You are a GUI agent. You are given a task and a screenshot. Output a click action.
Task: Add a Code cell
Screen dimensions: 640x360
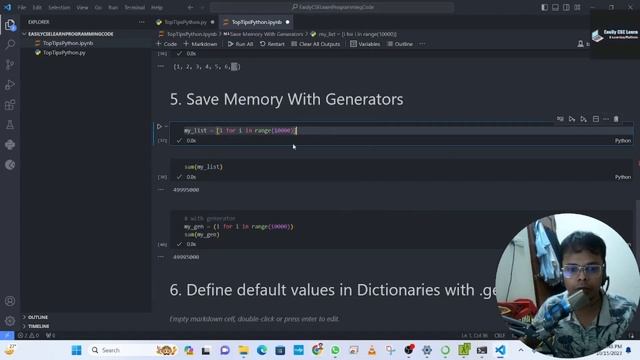pos(167,44)
